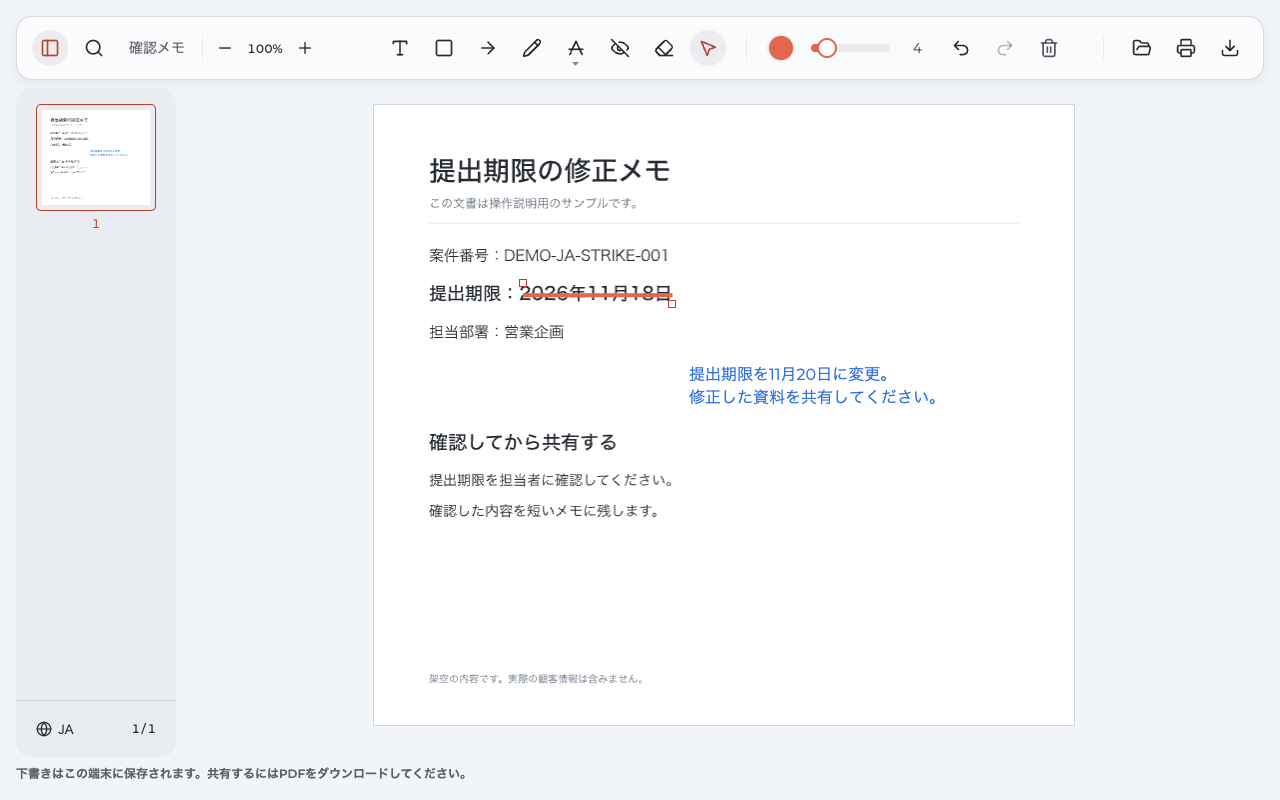Select the Rectangle shape tool
1280x800 pixels.
444,48
